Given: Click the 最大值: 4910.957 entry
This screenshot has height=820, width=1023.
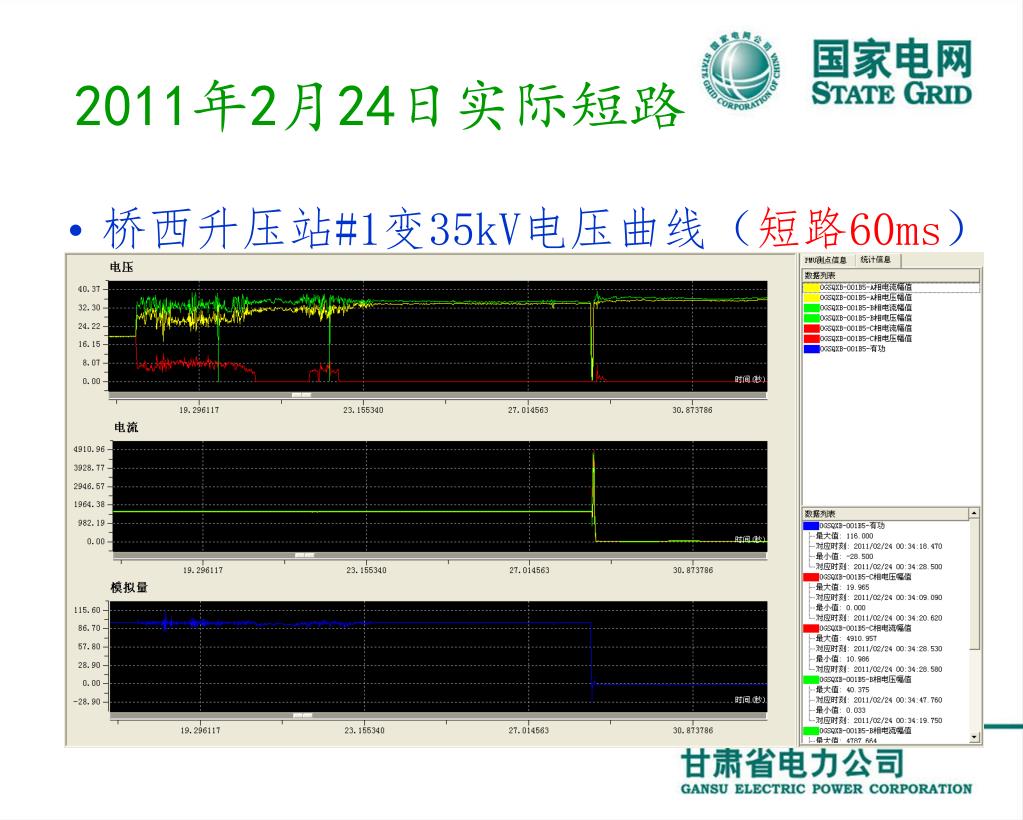Looking at the screenshot, I should 846,639.
